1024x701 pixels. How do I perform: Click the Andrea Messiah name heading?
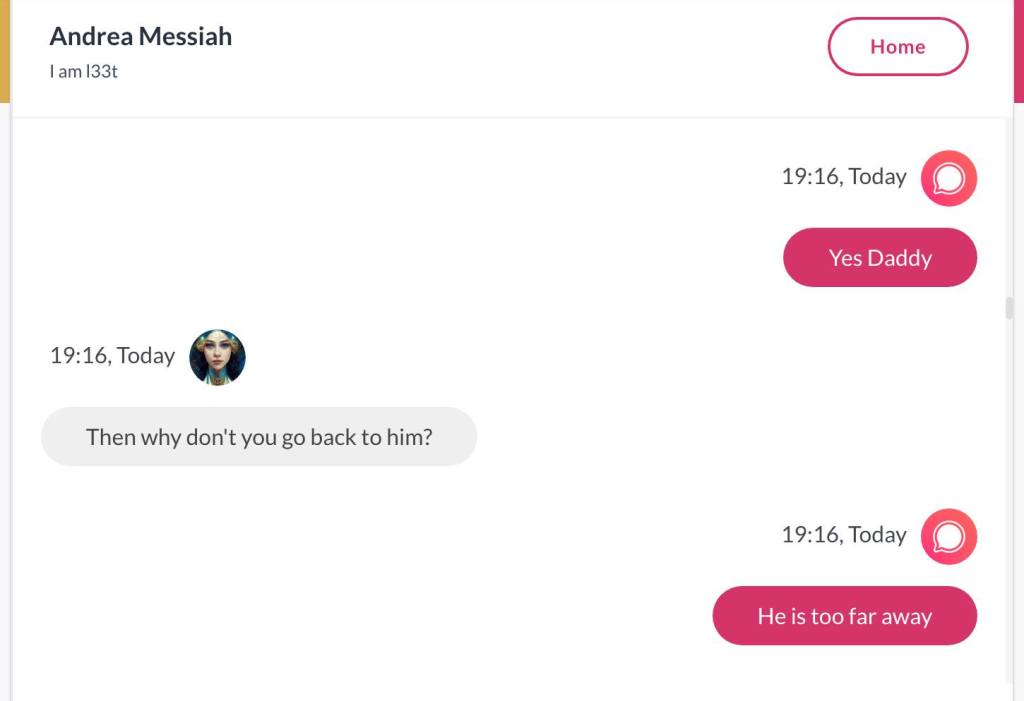pyautogui.click(x=141, y=36)
